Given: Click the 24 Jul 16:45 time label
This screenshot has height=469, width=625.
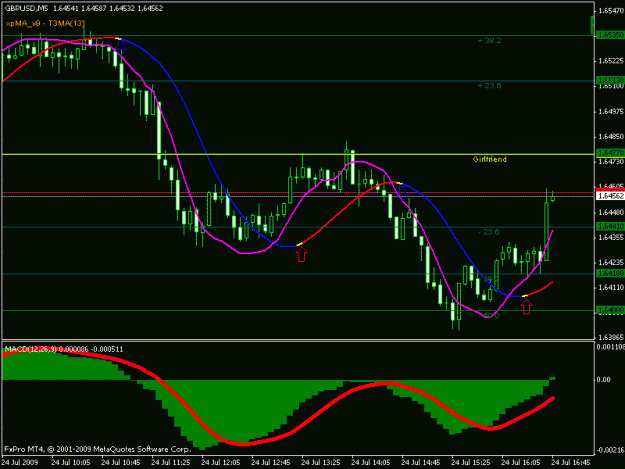Looking at the screenshot, I should click(x=570, y=463).
